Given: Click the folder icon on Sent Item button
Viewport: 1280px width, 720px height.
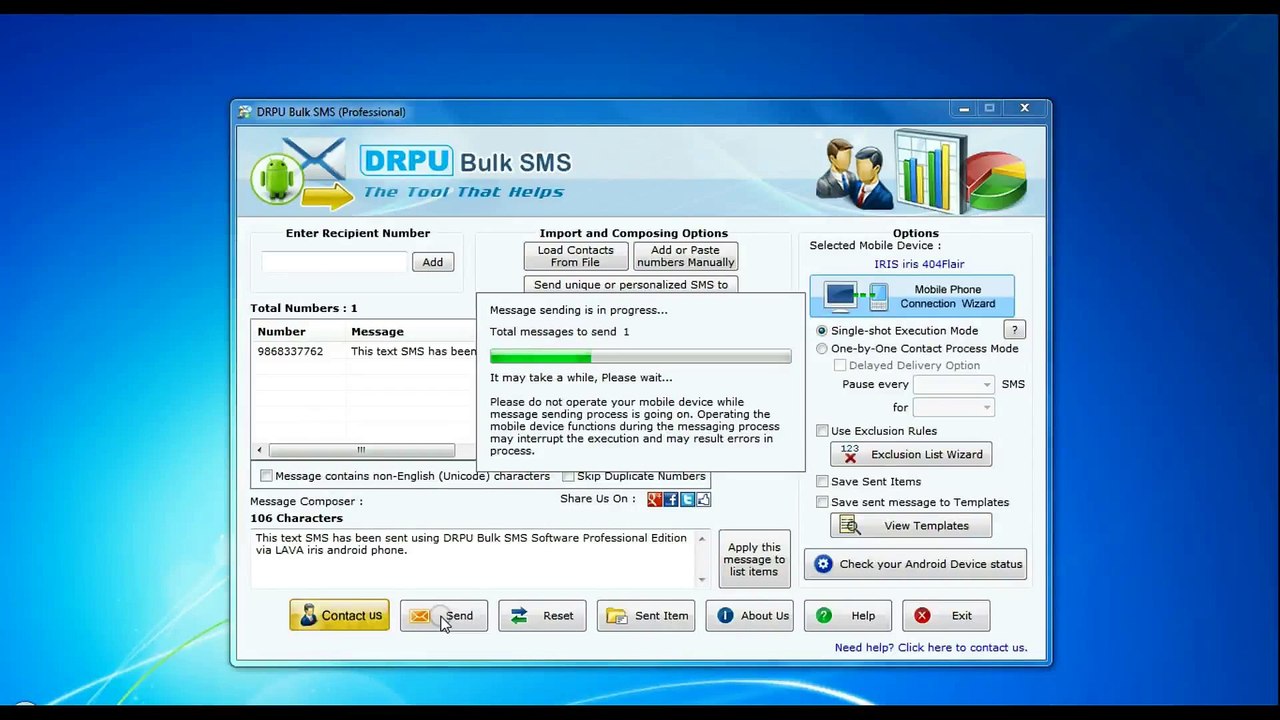Looking at the screenshot, I should coord(617,616).
